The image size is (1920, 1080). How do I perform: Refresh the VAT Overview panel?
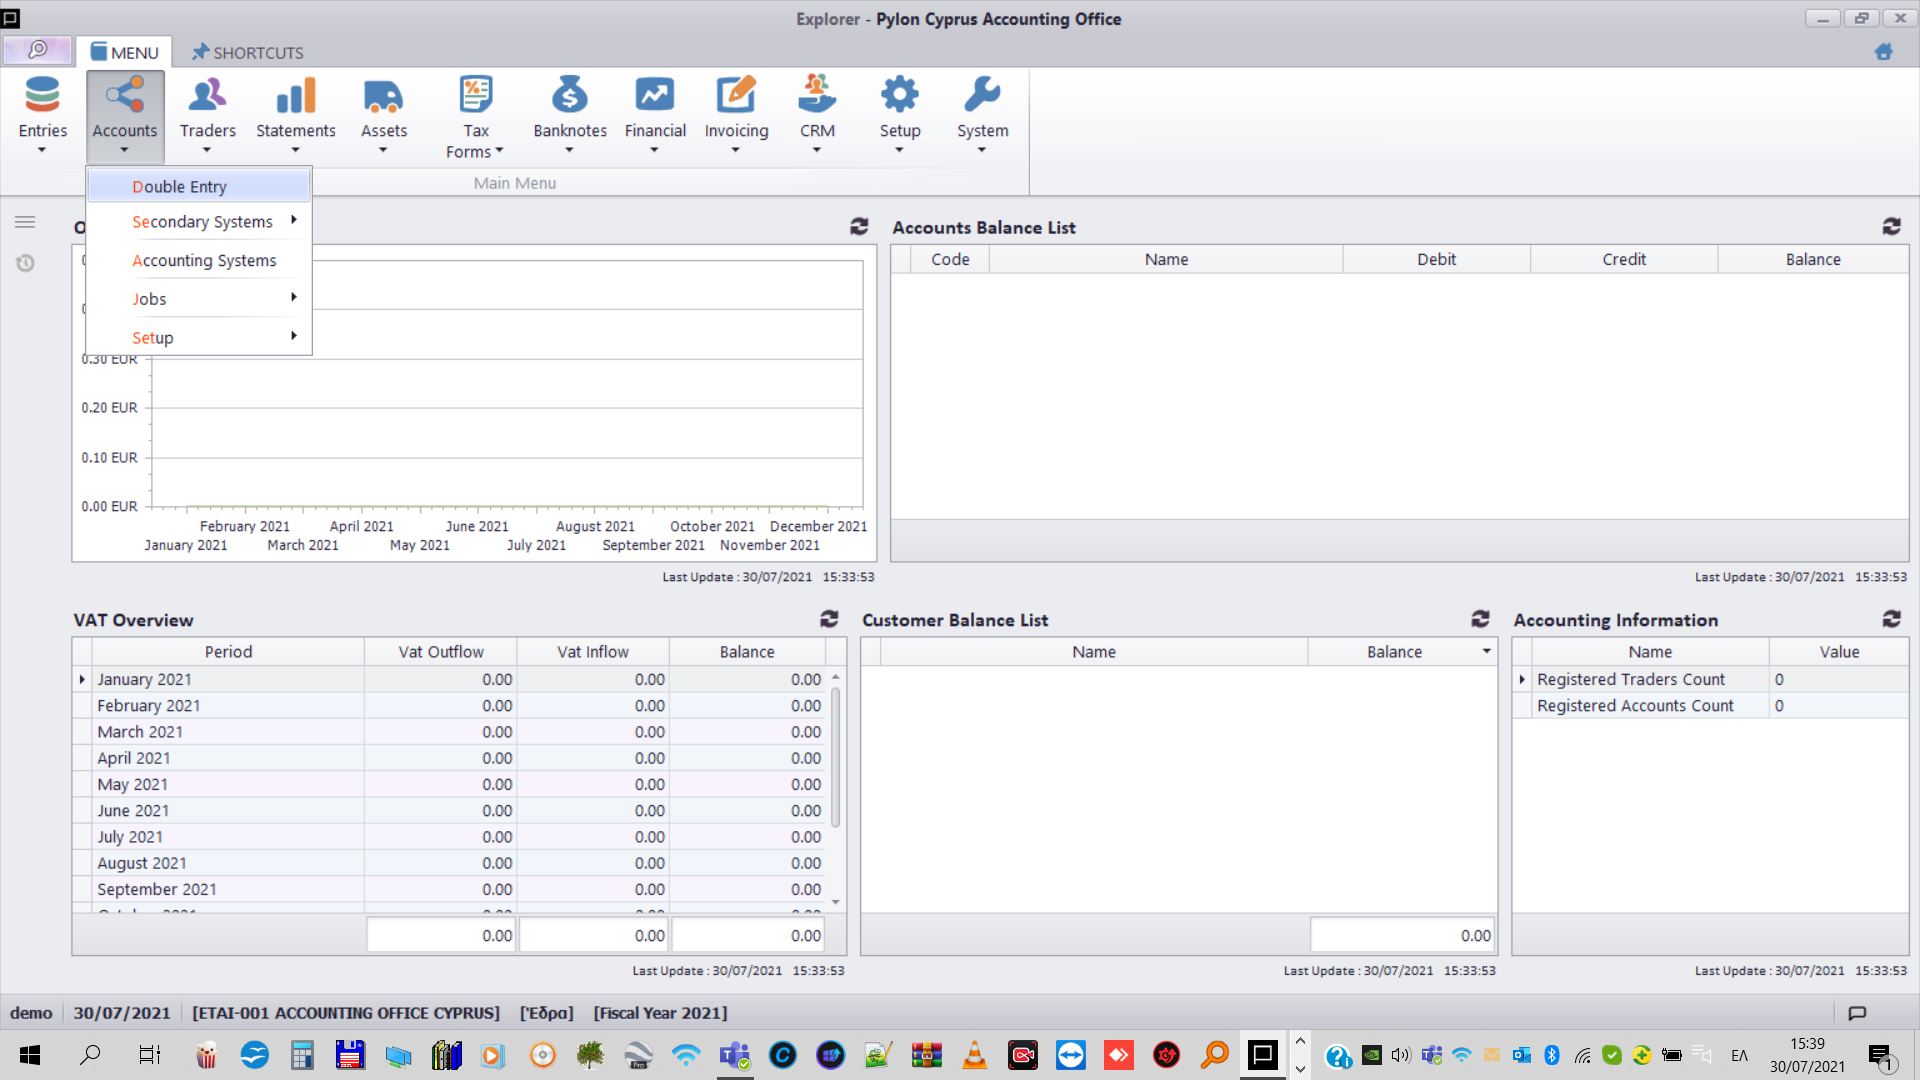click(829, 619)
